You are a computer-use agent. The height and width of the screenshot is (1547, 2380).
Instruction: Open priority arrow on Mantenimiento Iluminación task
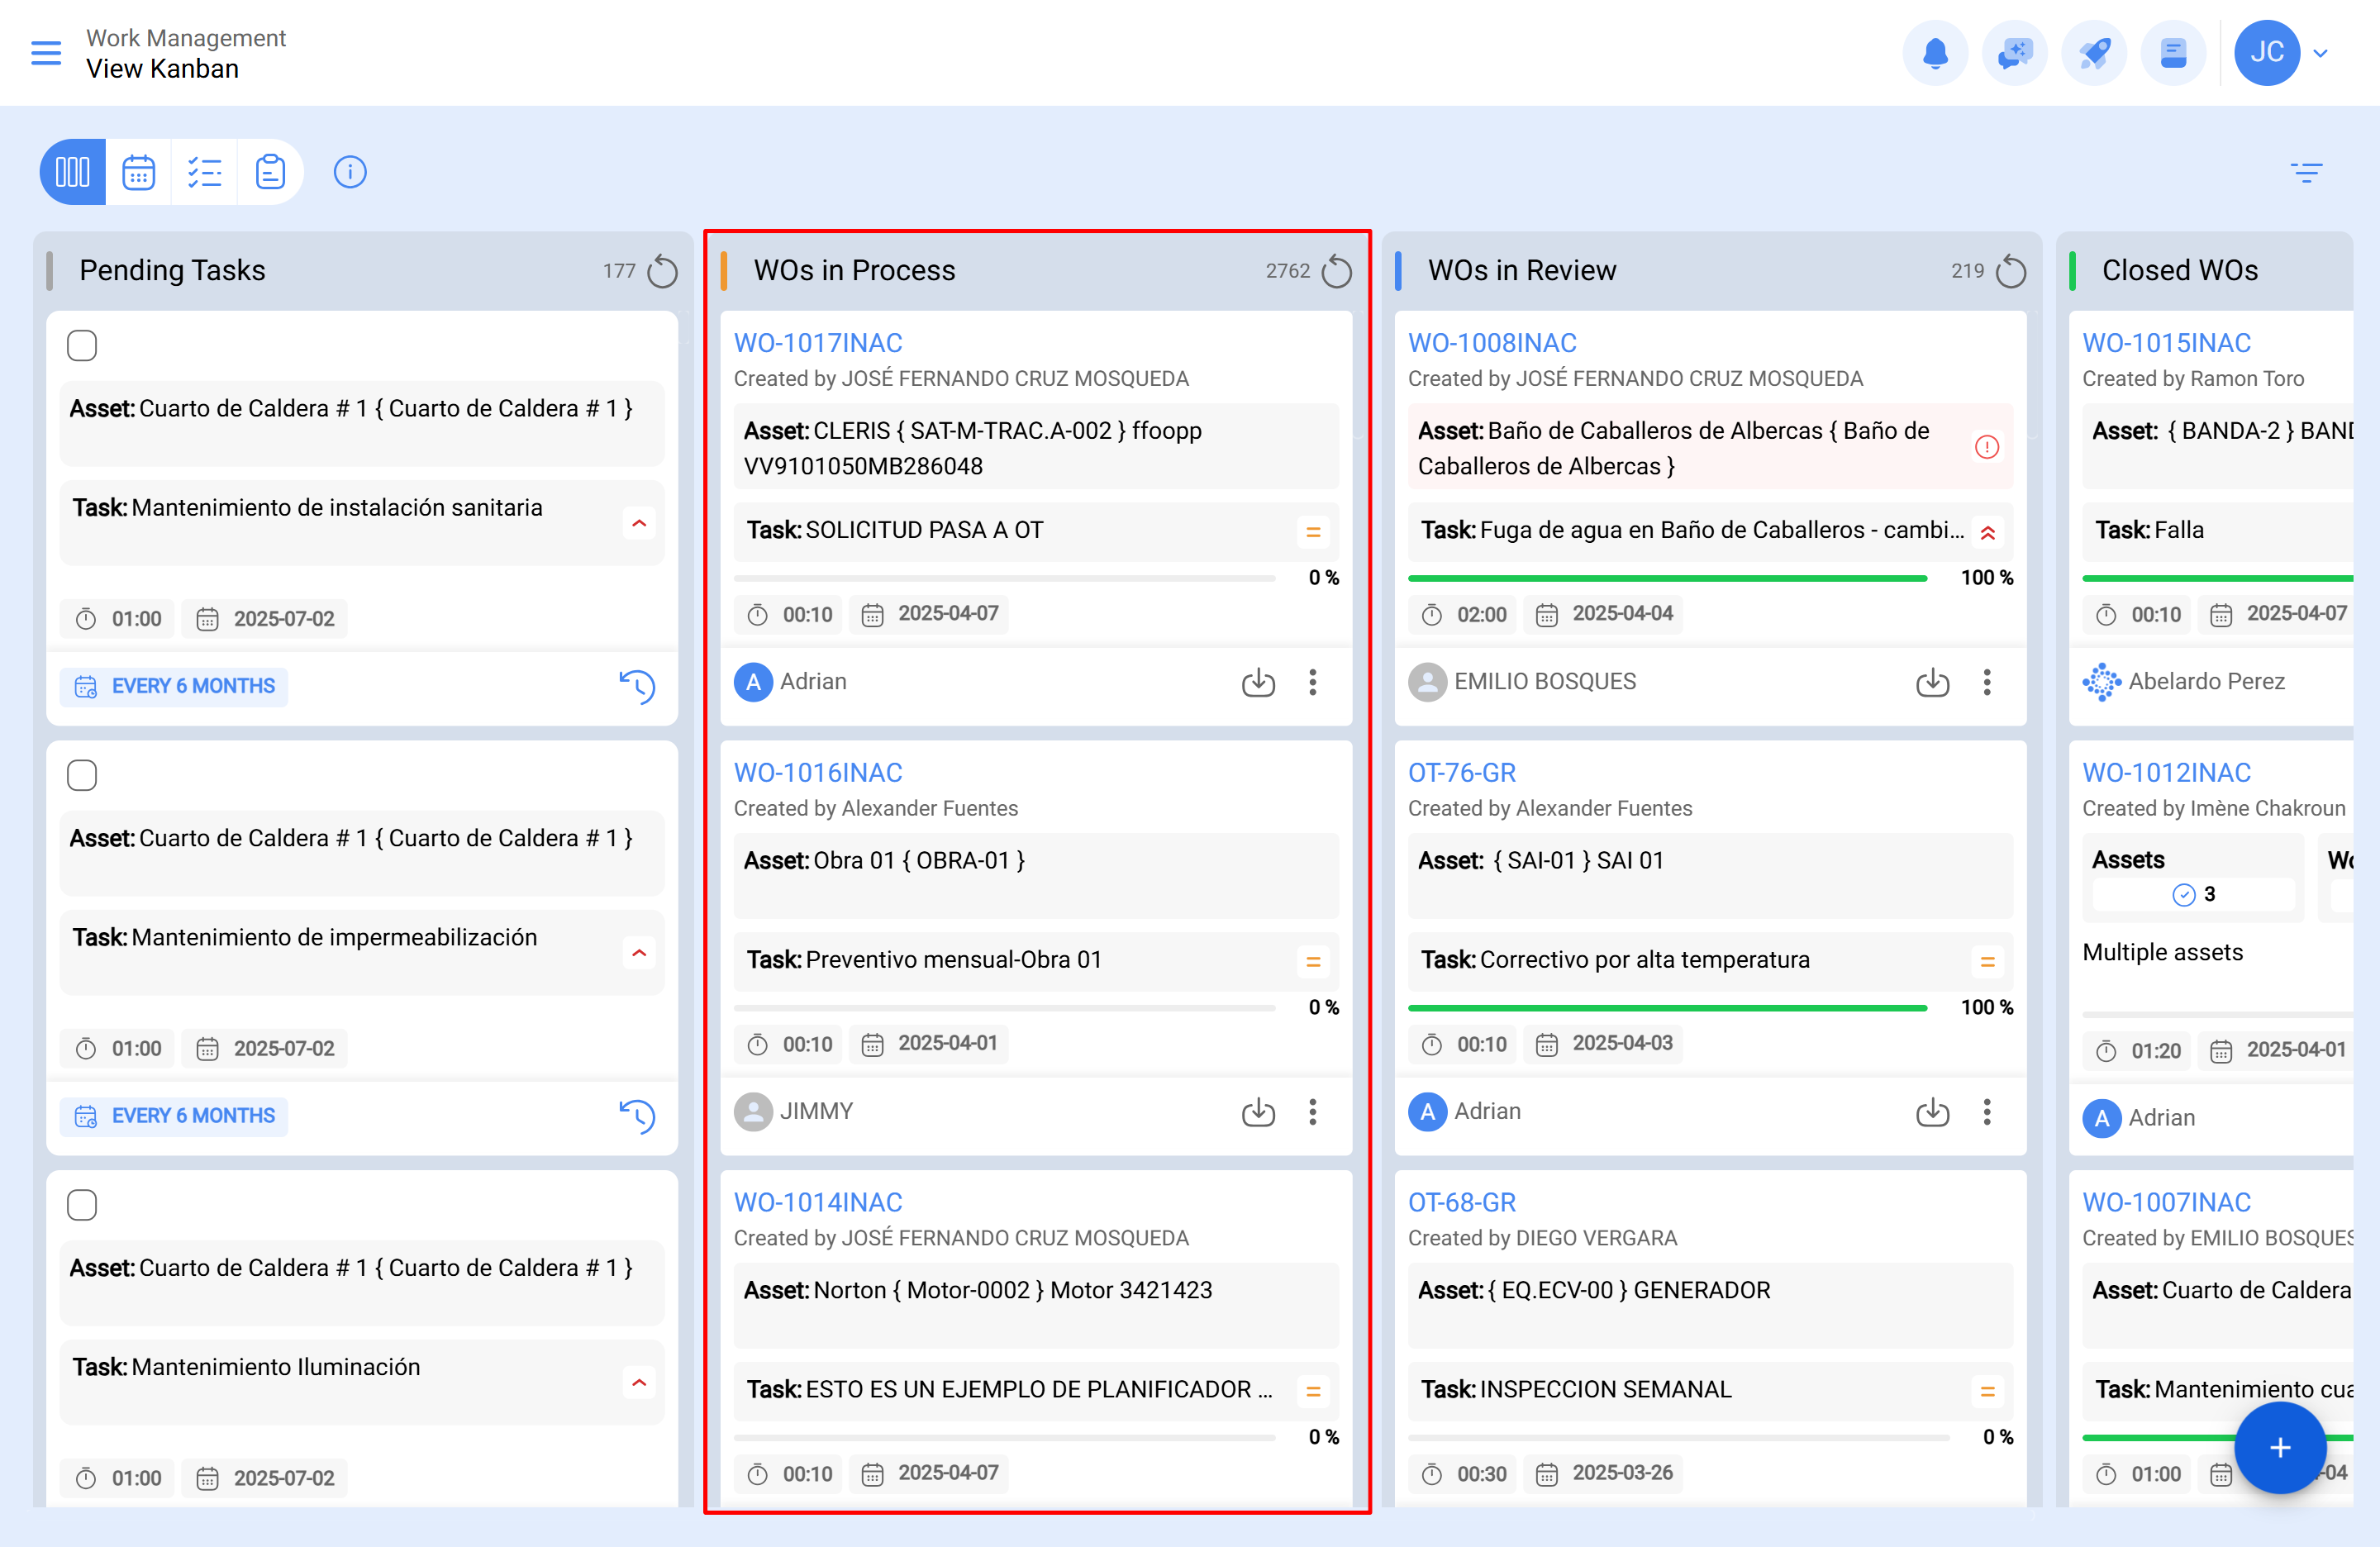pyautogui.click(x=639, y=1383)
